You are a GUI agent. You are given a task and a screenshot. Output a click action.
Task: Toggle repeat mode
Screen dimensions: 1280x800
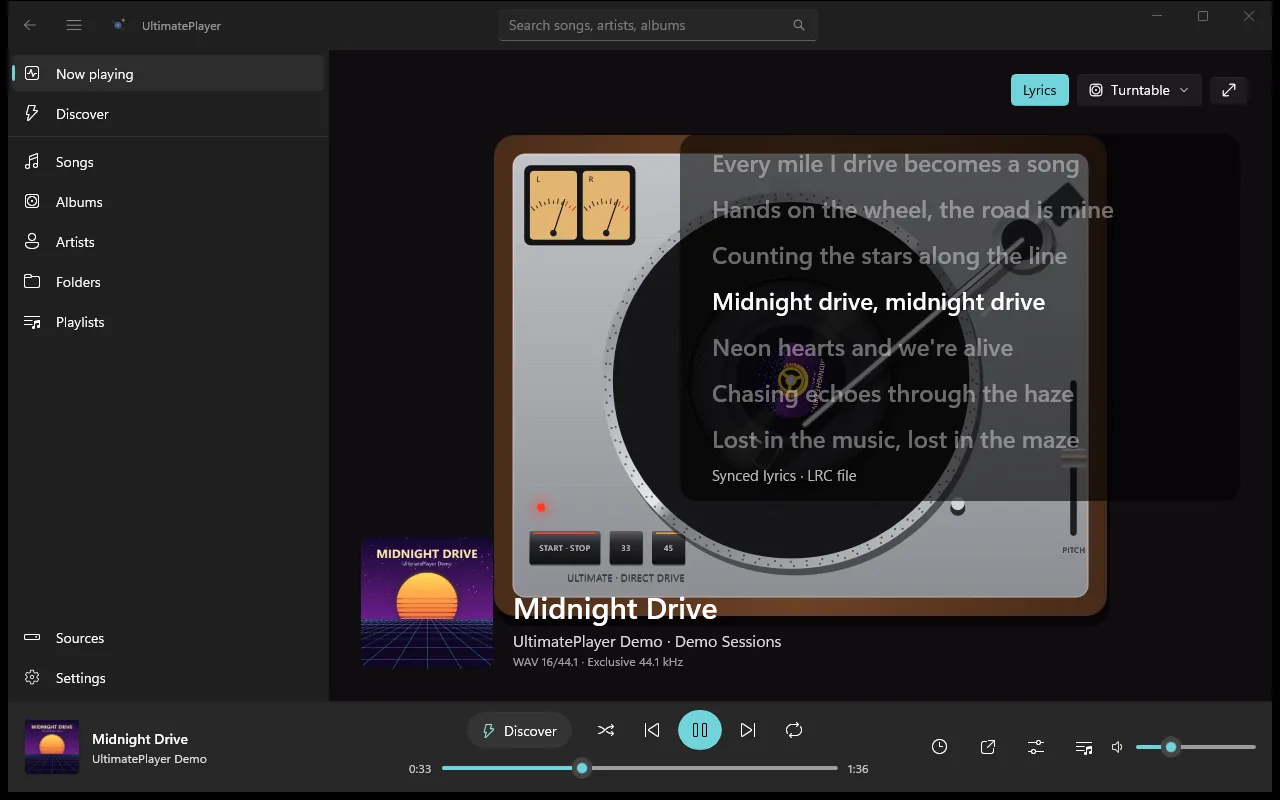click(794, 730)
